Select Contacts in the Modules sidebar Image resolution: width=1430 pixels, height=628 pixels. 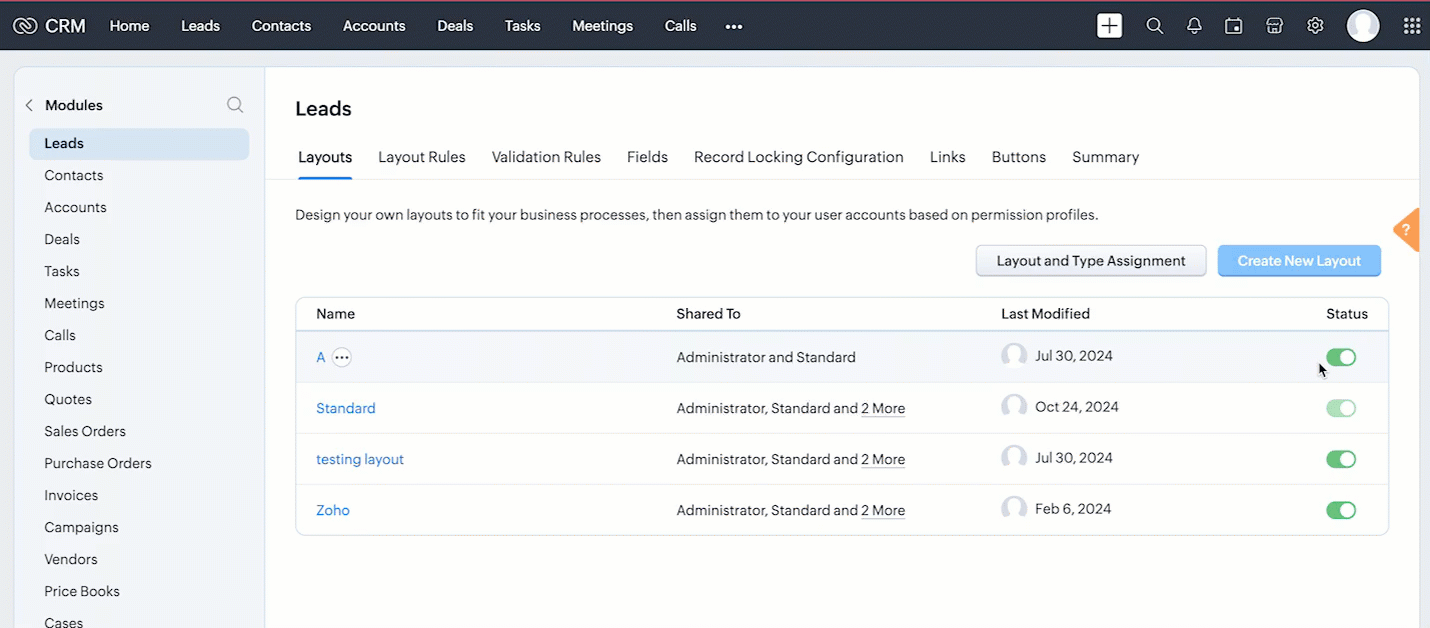pyautogui.click(x=74, y=175)
